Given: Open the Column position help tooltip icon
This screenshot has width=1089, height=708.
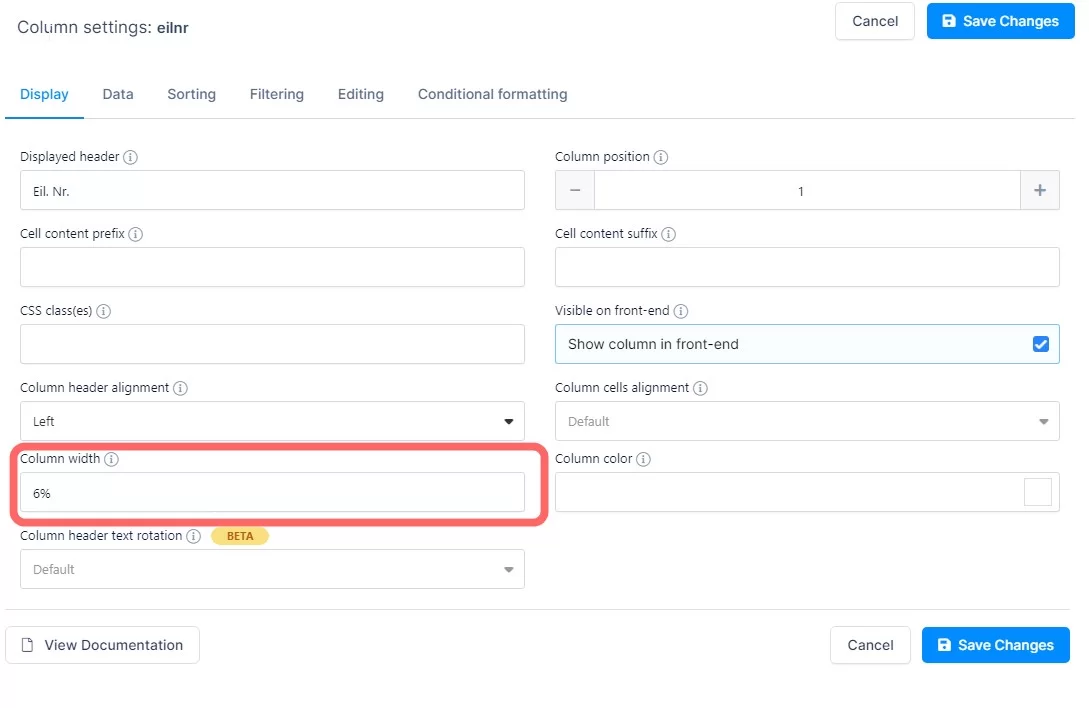Looking at the screenshot, I should [663, 157].
